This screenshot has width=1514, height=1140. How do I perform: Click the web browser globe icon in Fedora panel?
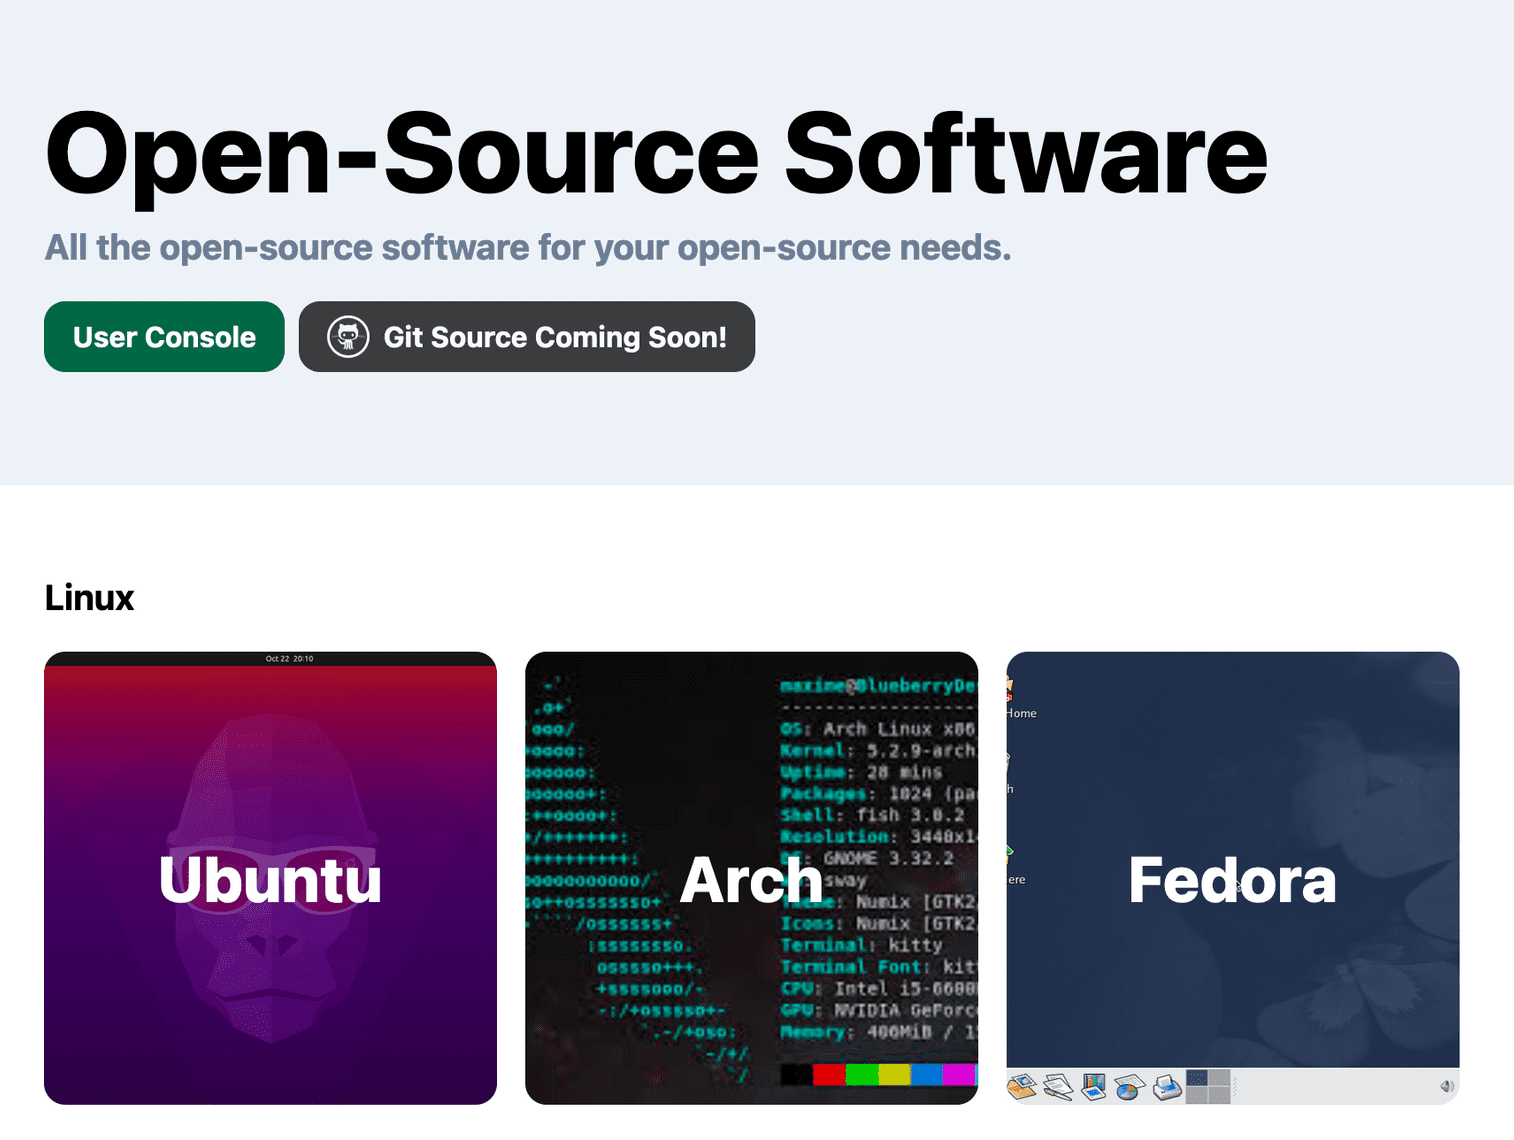click(1021, 1087)
